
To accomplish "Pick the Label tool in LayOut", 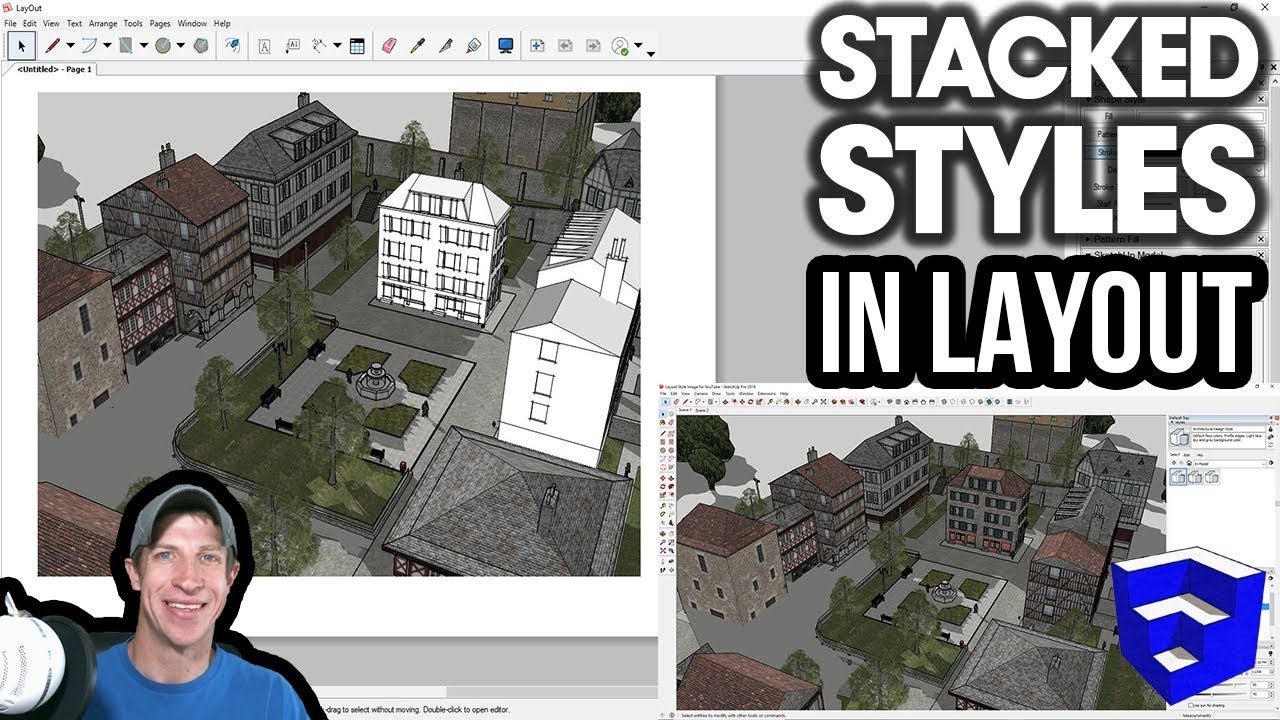I will 293,45.
